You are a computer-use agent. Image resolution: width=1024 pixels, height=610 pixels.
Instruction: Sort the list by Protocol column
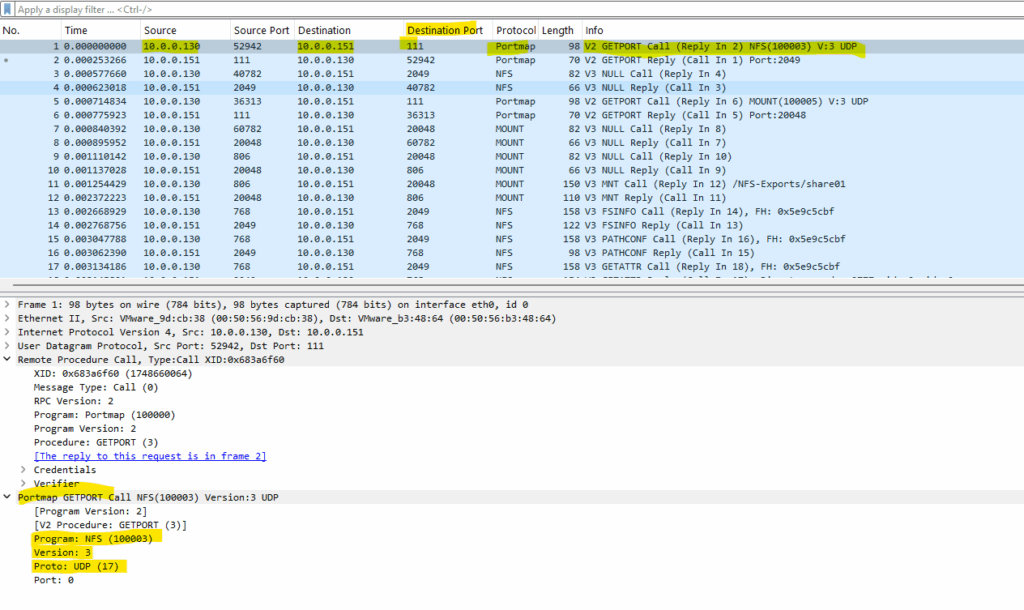click(515, 30)
